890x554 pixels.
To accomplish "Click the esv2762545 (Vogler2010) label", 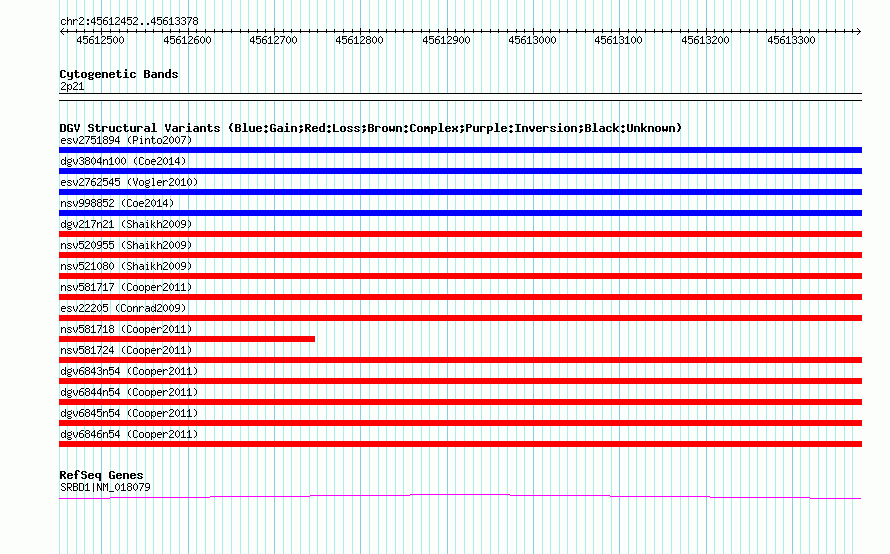I will coord(129,182).
